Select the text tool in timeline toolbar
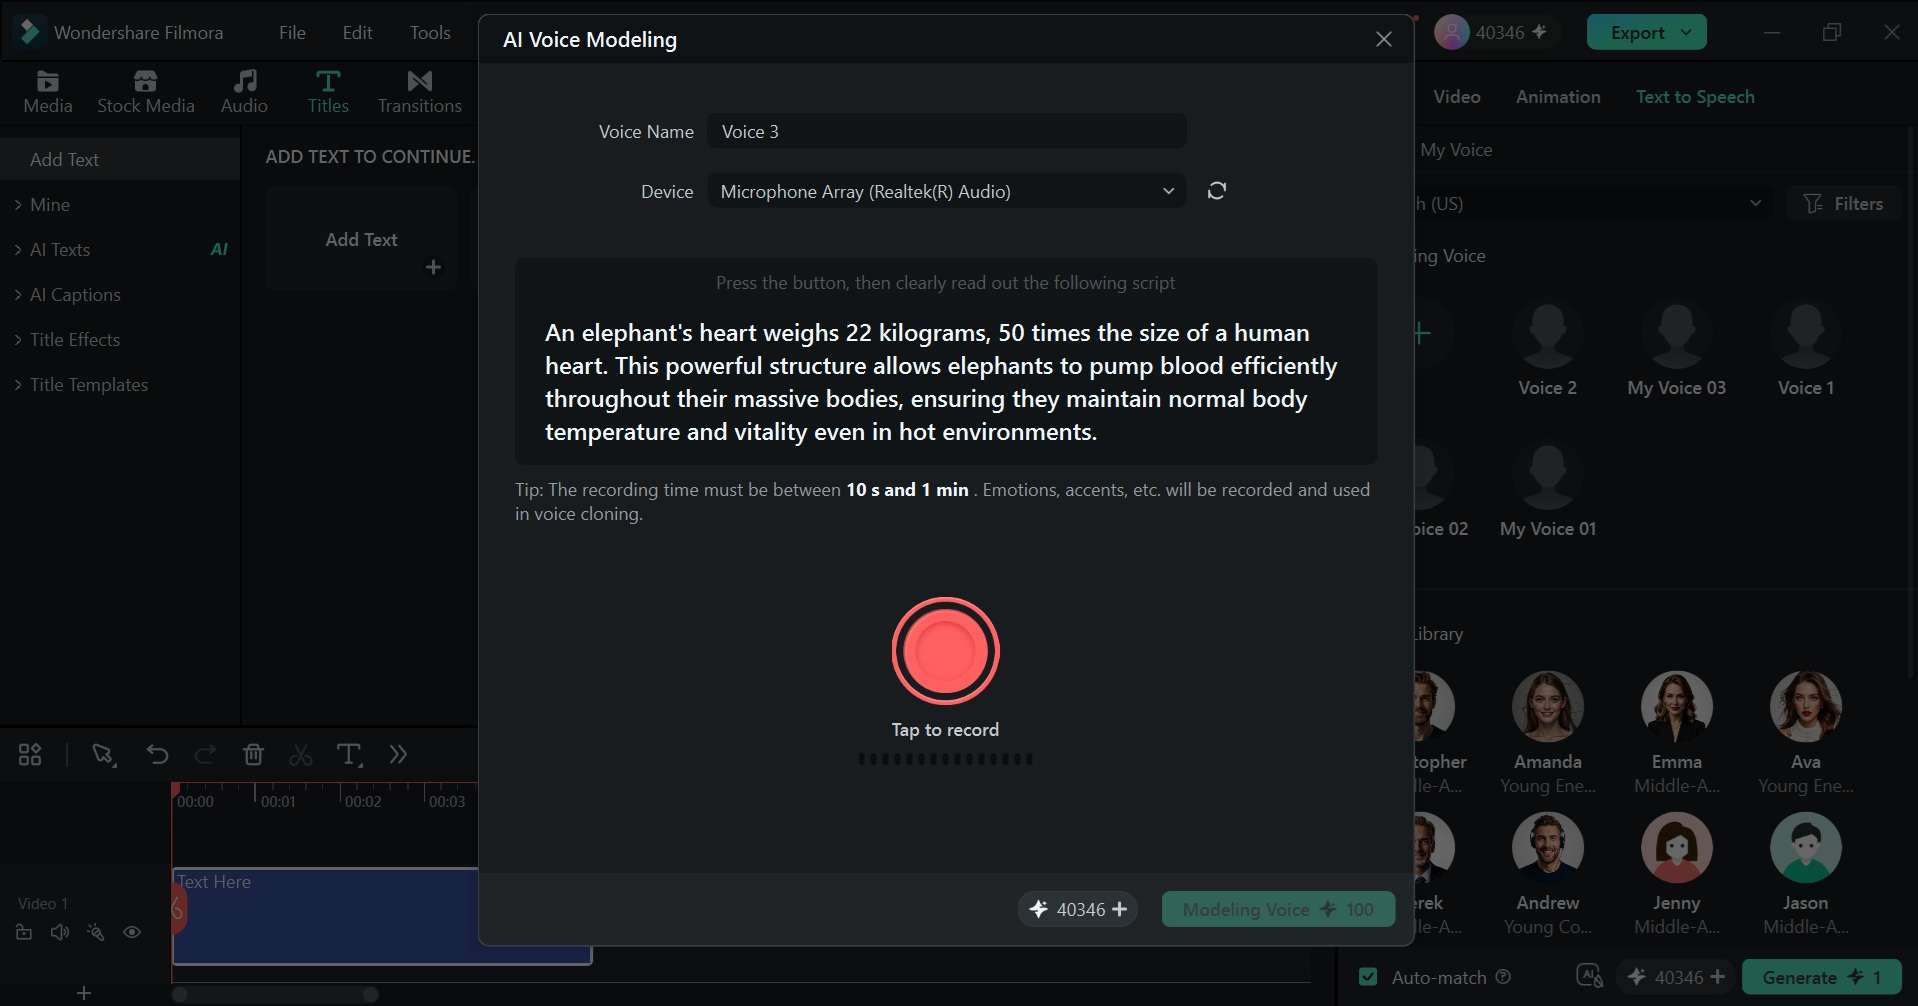The width and height of the screenshot is (1918, 1006). 349,754
